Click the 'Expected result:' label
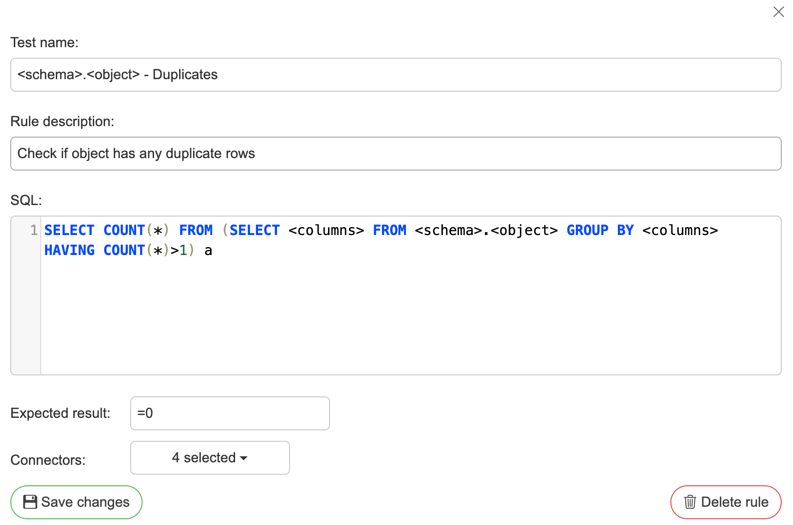 coord(60,413)
